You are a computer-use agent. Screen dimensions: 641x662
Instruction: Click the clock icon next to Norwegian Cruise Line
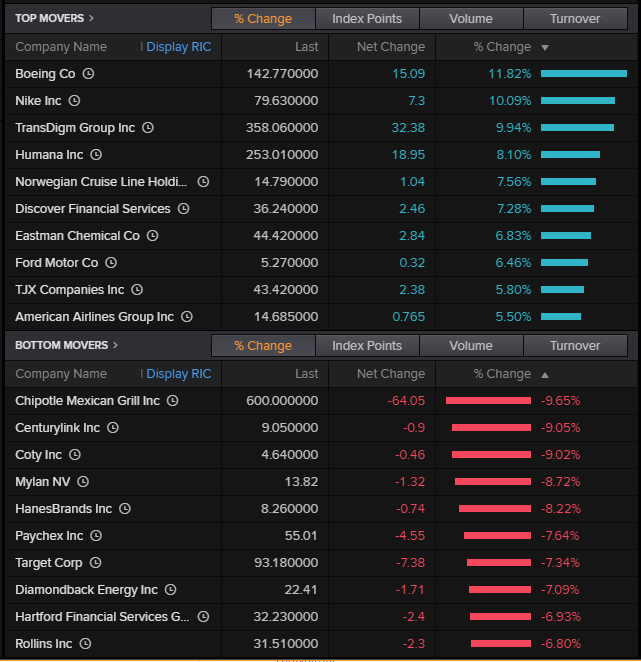tap(204, 182)
